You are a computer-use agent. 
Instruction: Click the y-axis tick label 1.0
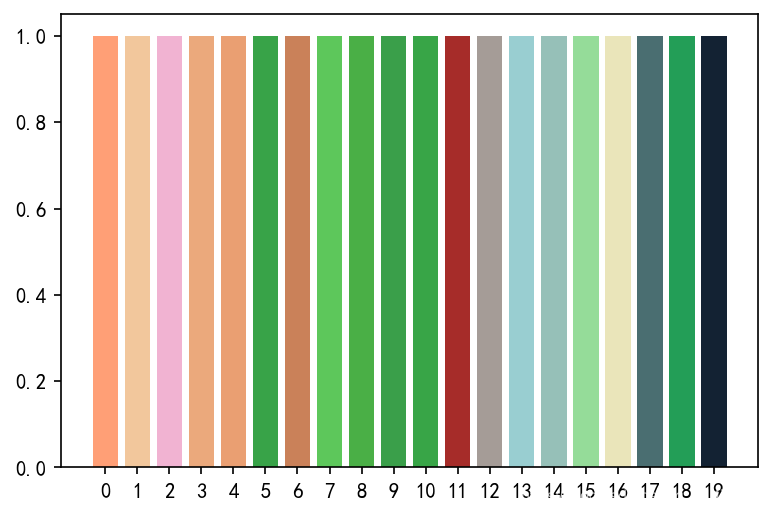point(31,37)
